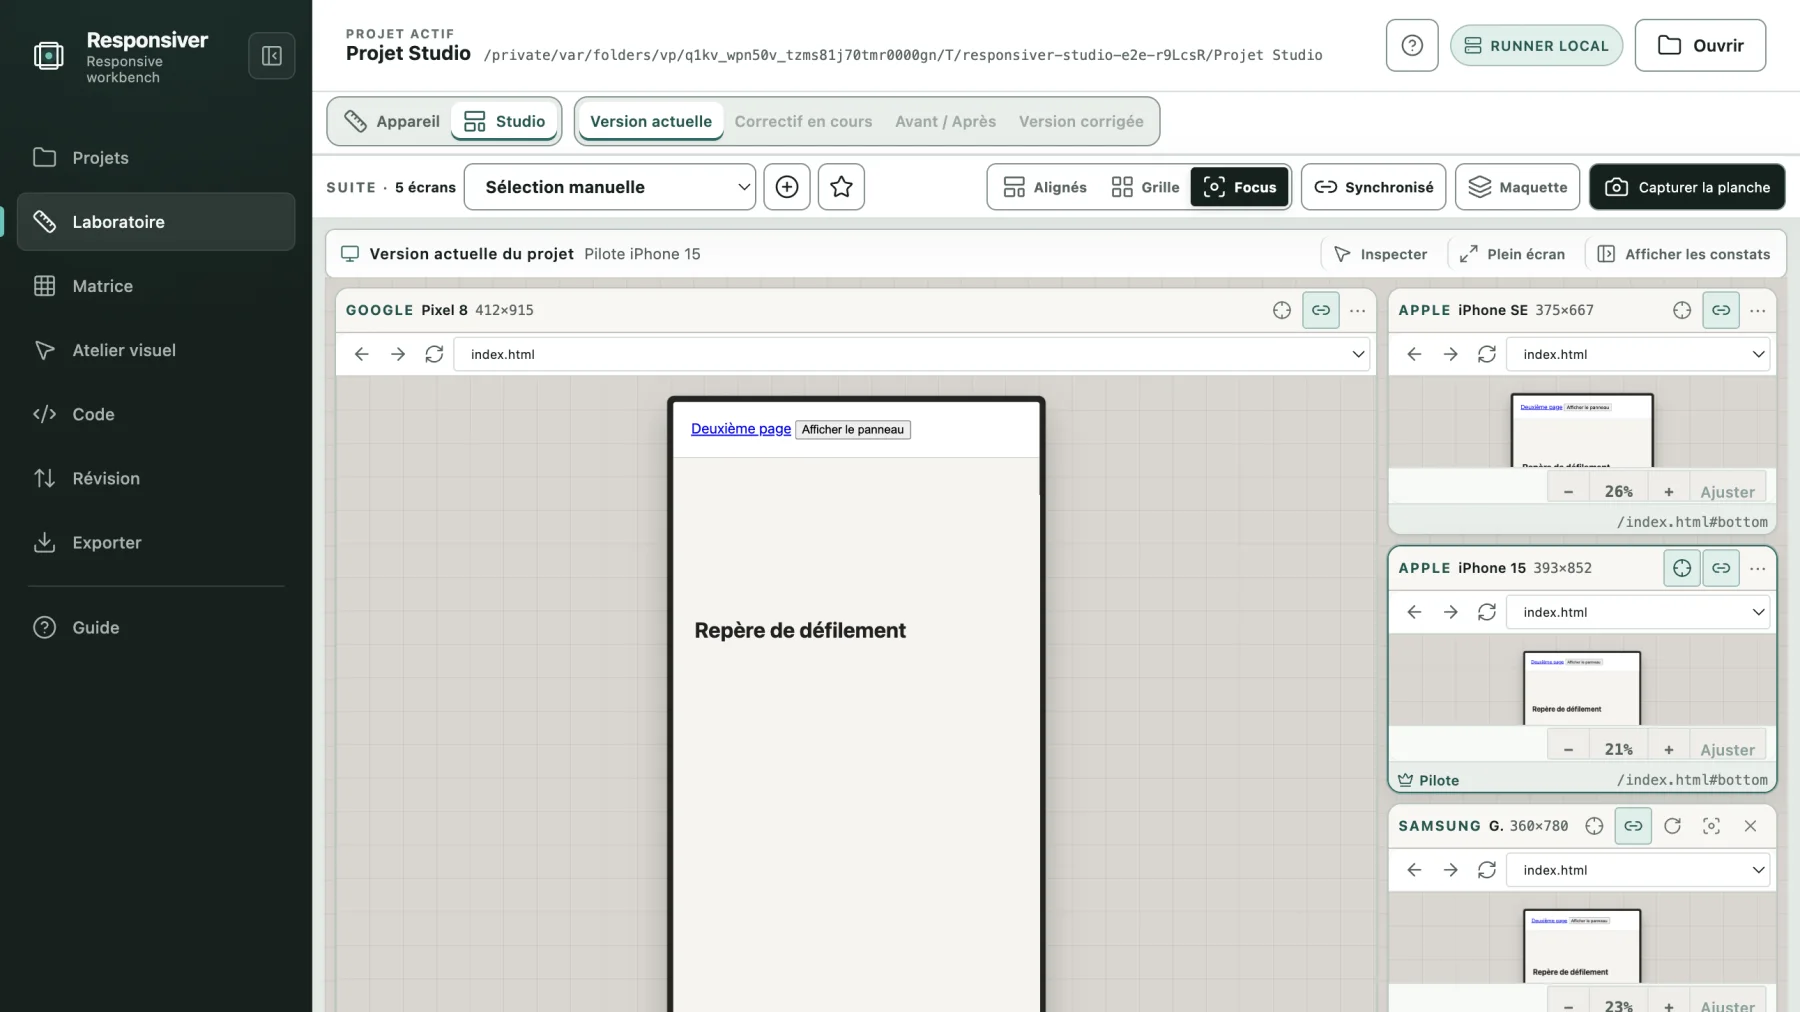1800x1012 pixels.
Task: Set Google Pixel 8 as pilot with the target icon
Action: [1282, 310]
